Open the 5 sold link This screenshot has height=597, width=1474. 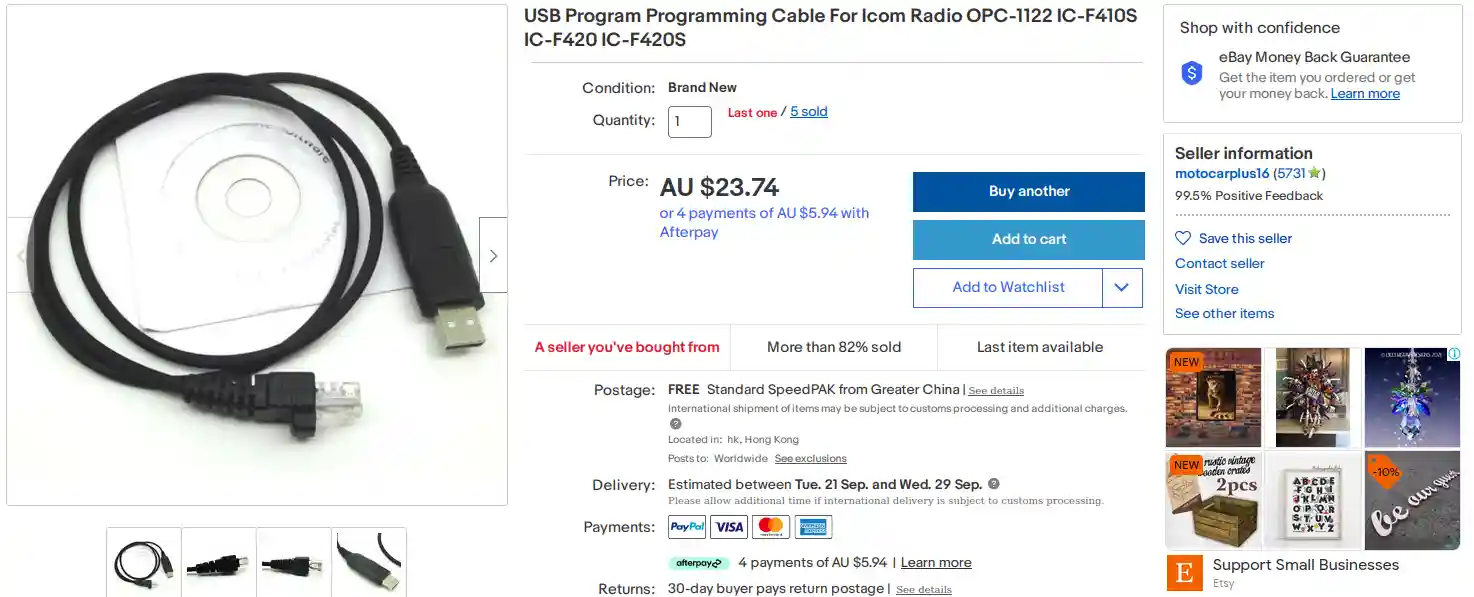[x=808, y=111]
